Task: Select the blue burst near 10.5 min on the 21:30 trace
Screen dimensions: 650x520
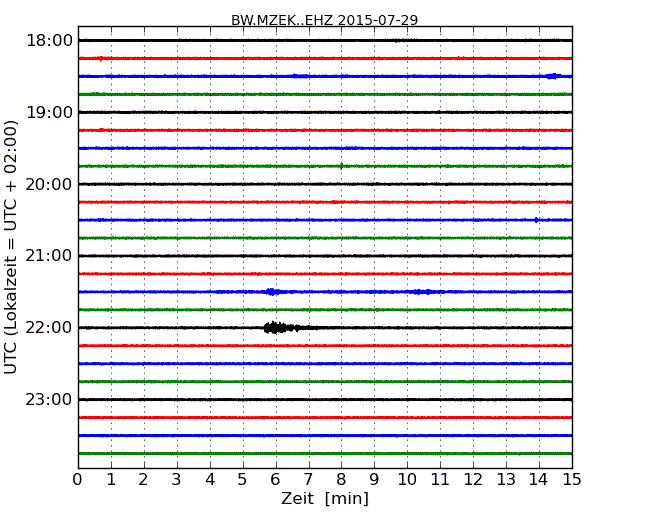Action: click(x=423, y=292)
